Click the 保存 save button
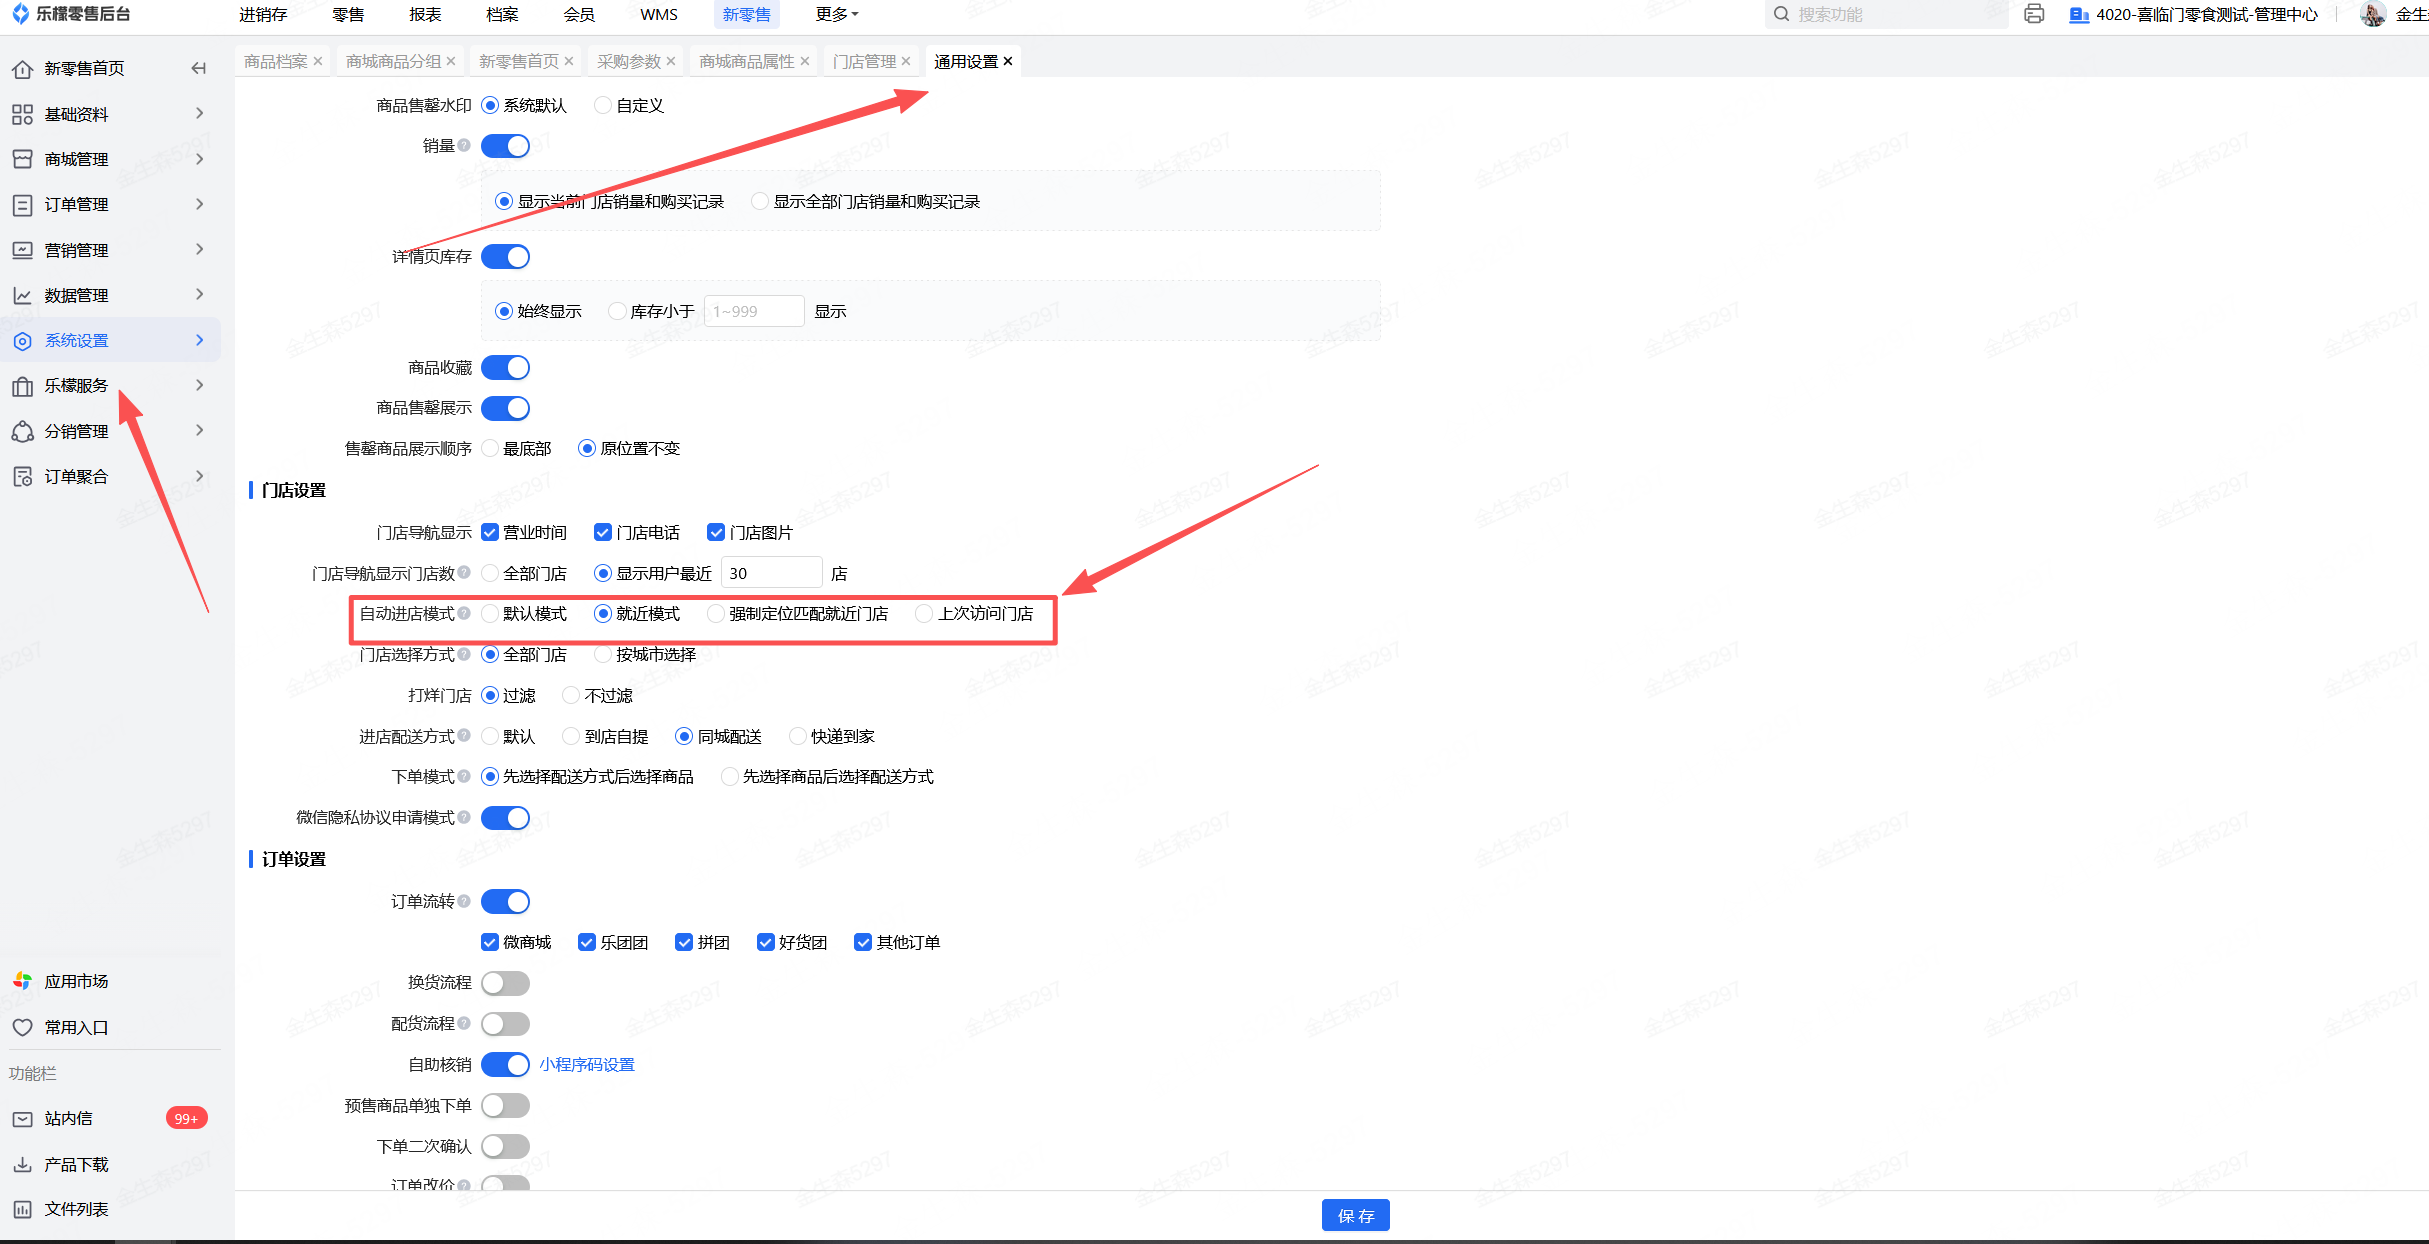Screen dimensions: 2429x1244 (1355, 1215)
